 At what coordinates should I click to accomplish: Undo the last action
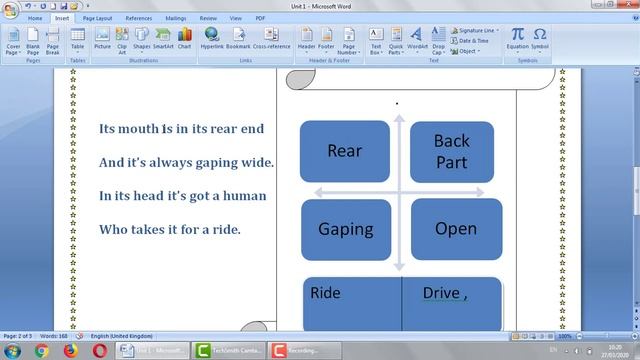[28, 6]
